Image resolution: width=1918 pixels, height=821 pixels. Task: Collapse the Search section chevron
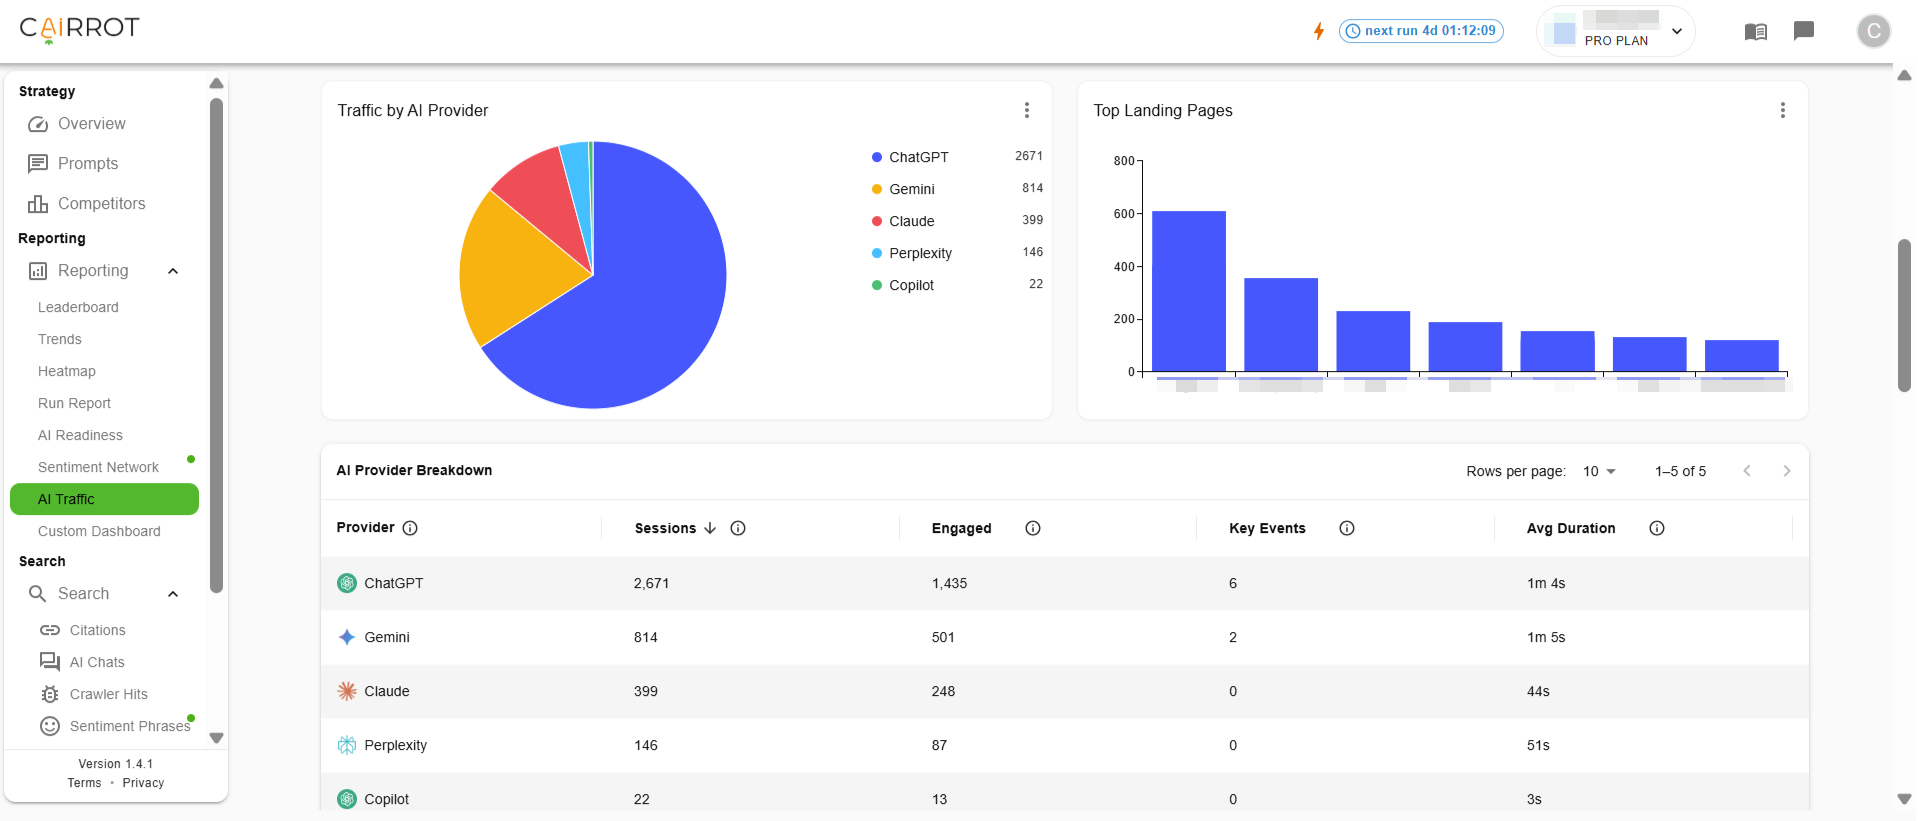173,594
